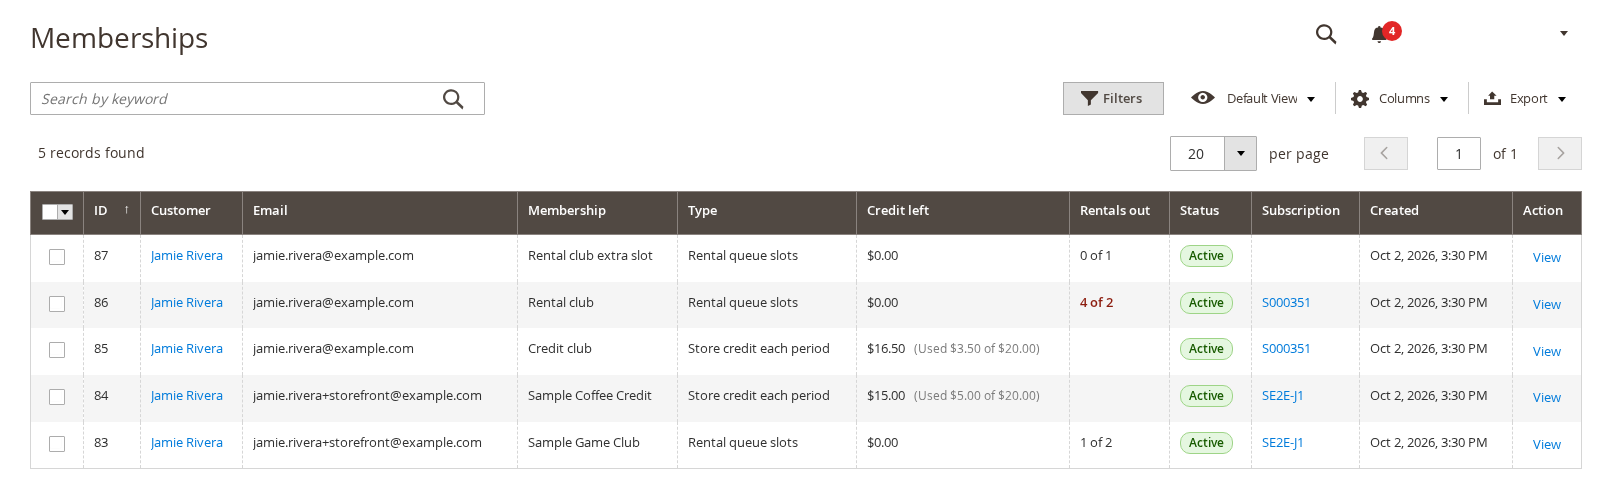Click the Export upload icon

point(1492,98)
